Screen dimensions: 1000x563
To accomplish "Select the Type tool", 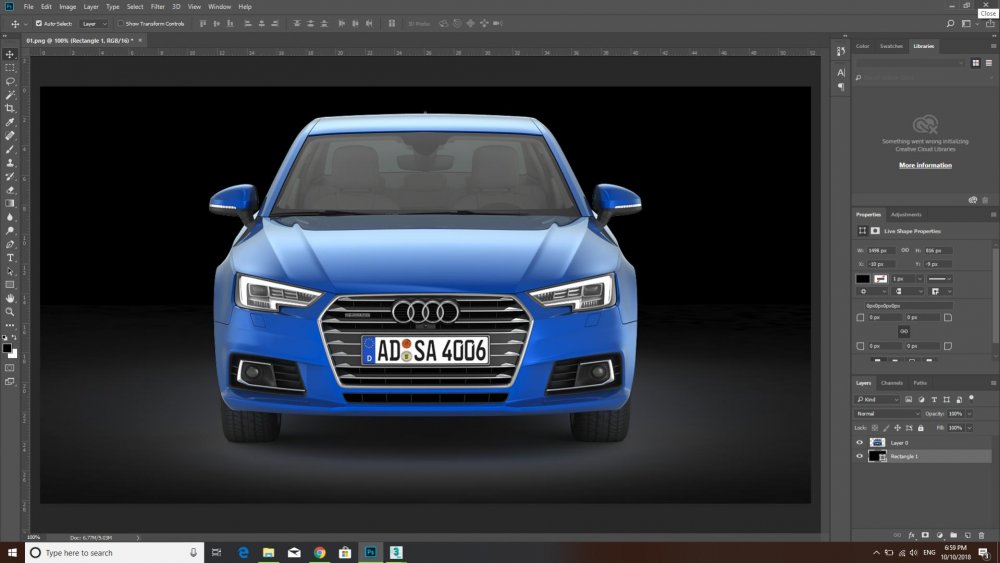I will (x=10, y=258).
